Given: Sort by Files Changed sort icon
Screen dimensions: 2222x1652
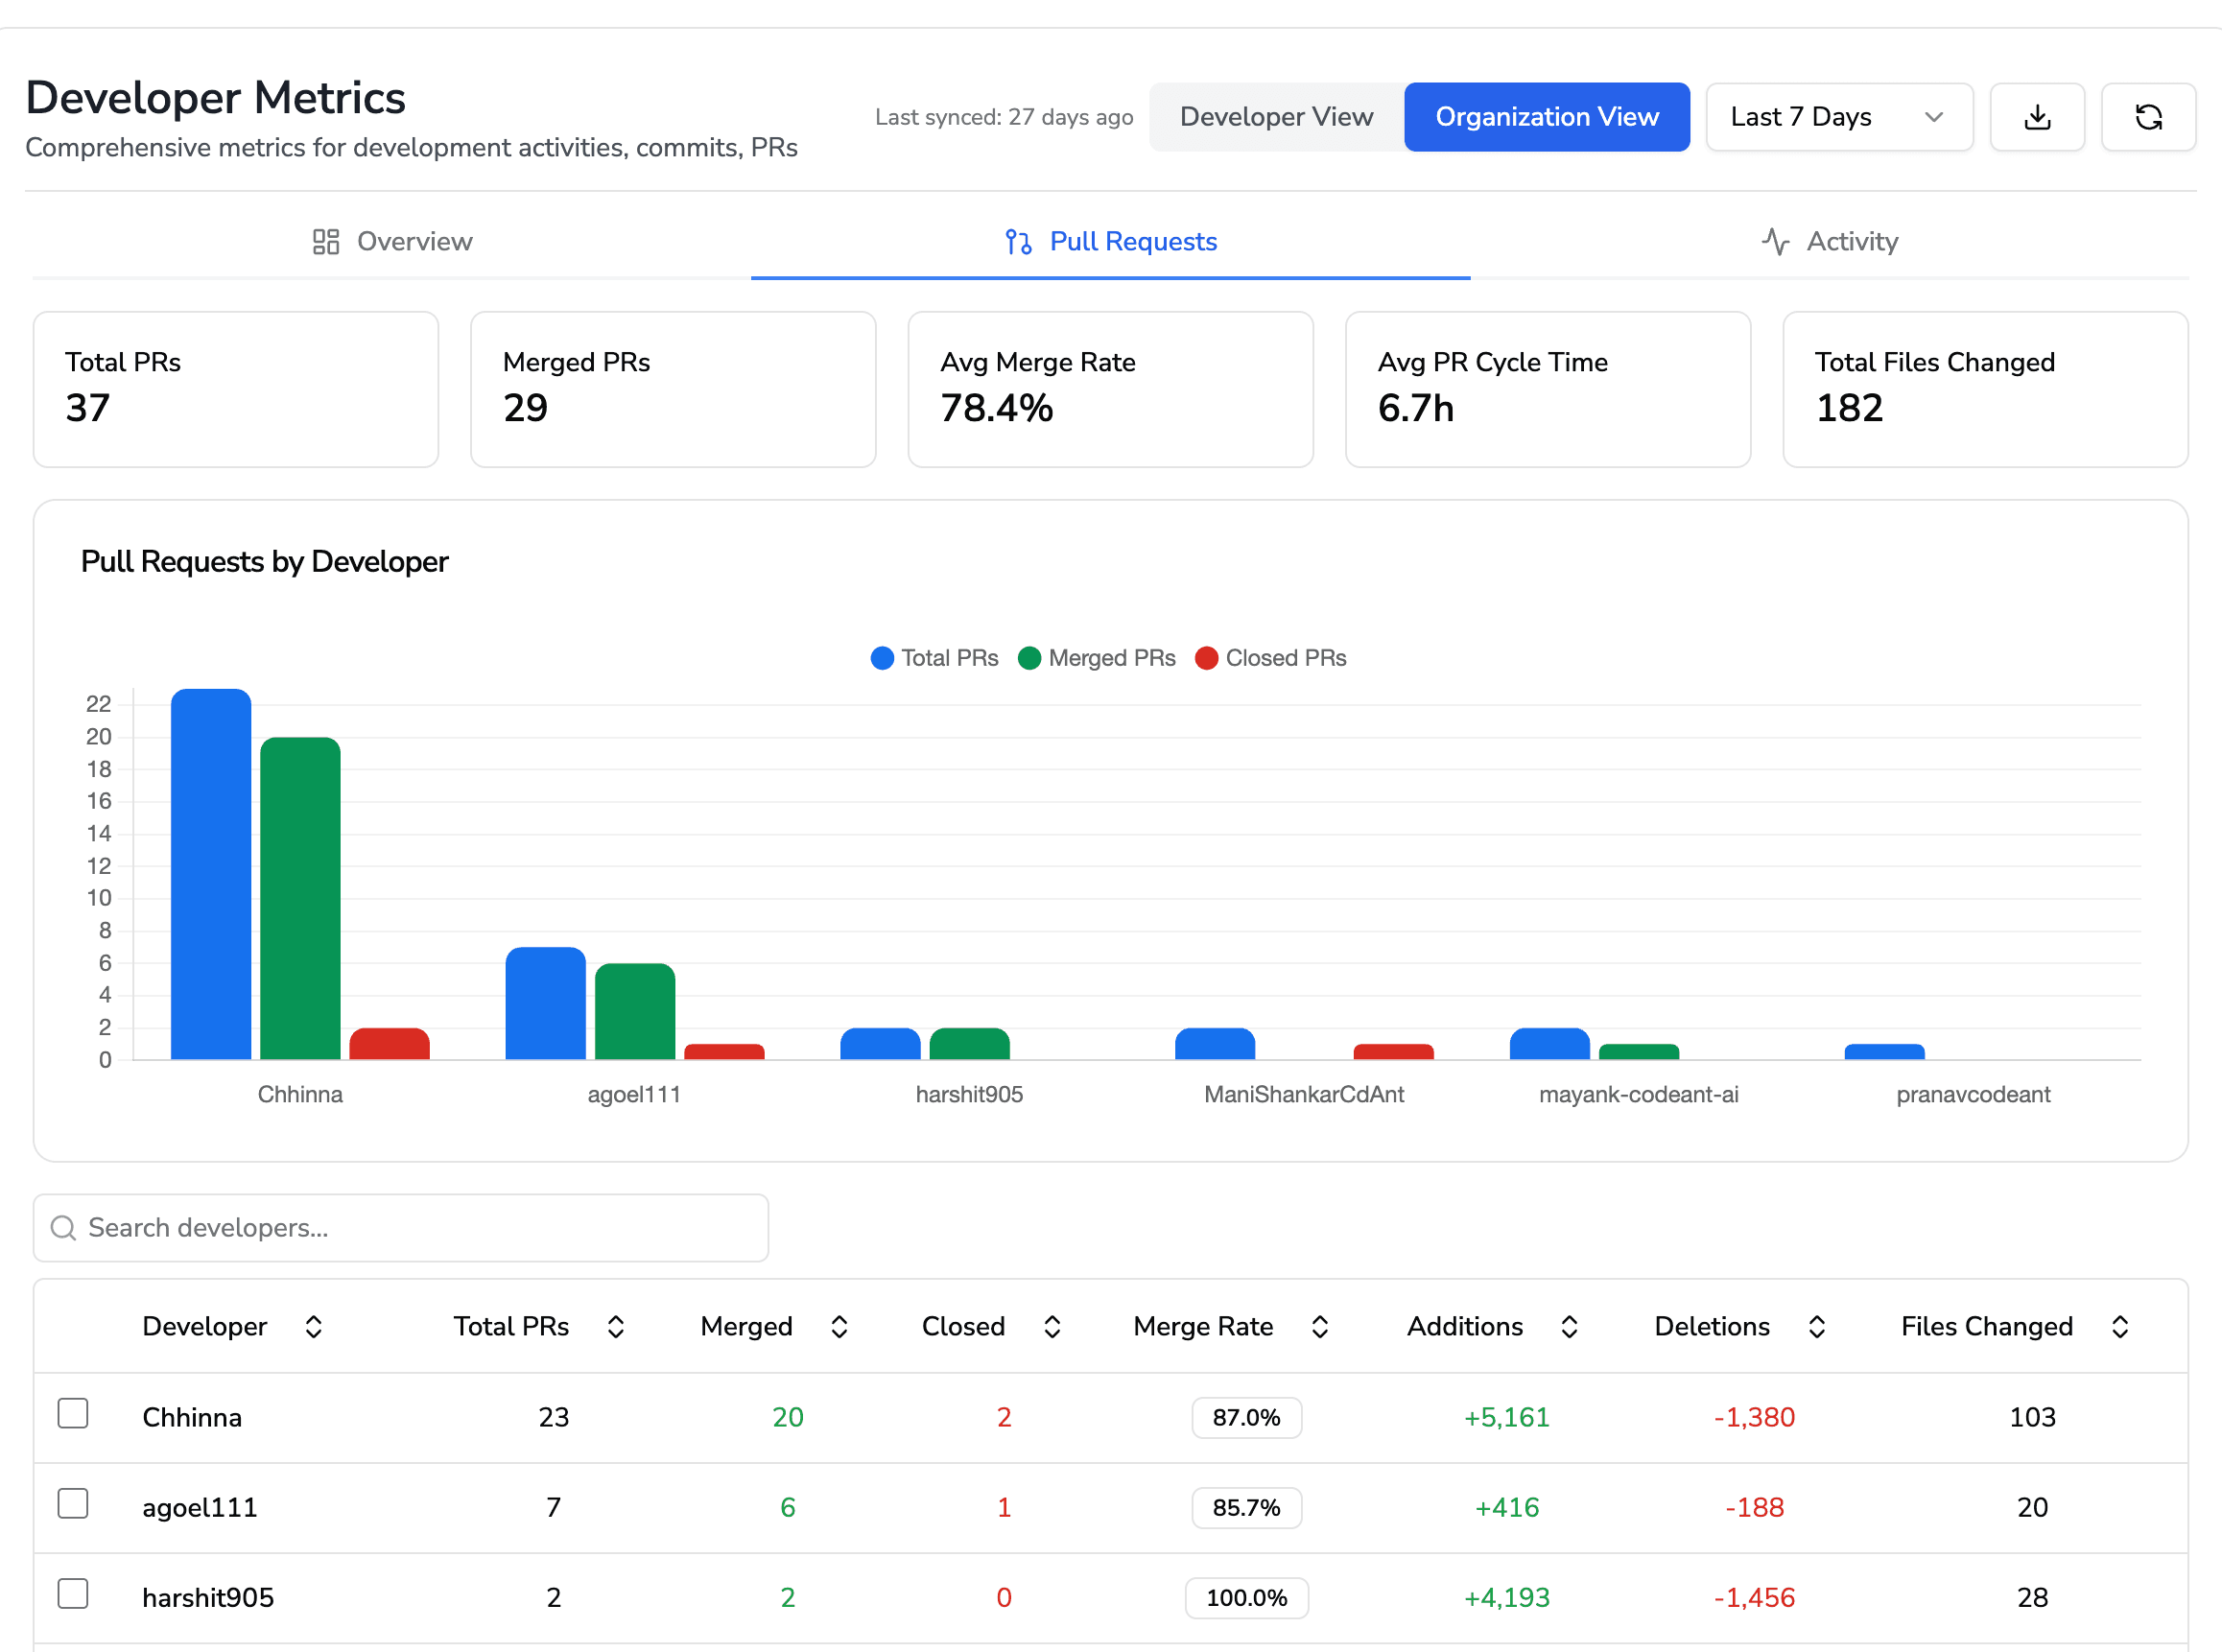Looking at the screenshot, I should coord(2119,1326).
